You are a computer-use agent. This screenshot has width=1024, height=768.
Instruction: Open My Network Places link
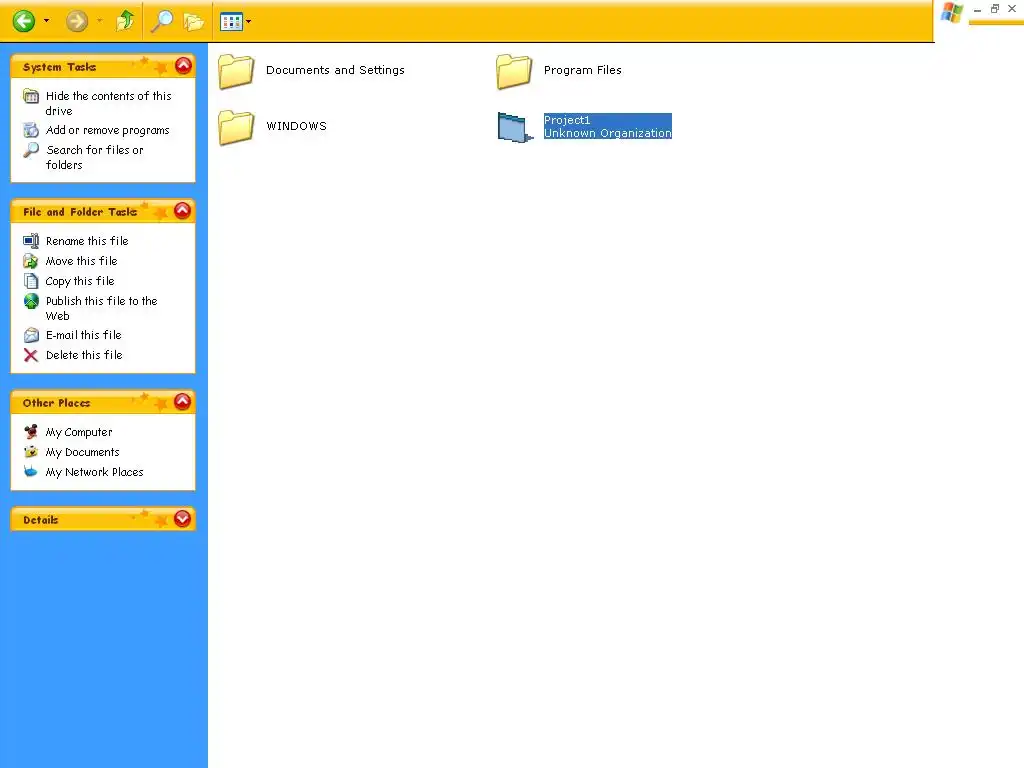(95, 472)
